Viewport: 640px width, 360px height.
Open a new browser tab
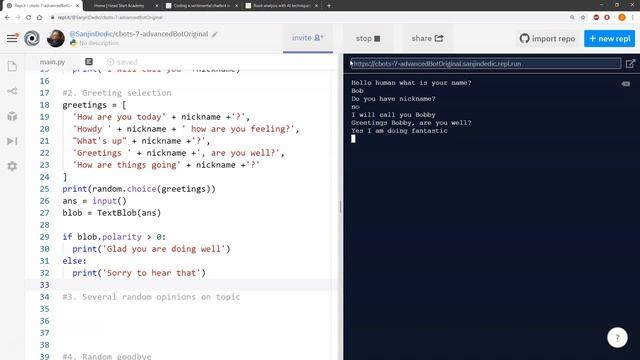point(329,6)
